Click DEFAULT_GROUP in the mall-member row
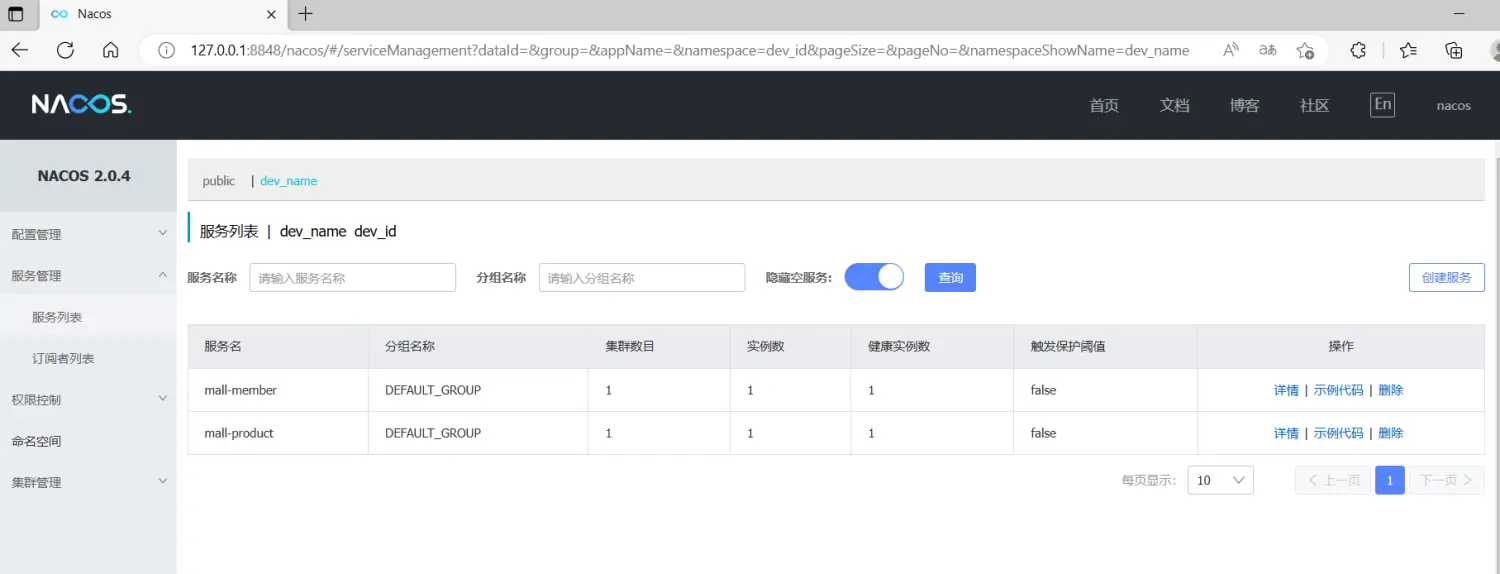Screen dimensions: 1500x574 coord(433,390)
